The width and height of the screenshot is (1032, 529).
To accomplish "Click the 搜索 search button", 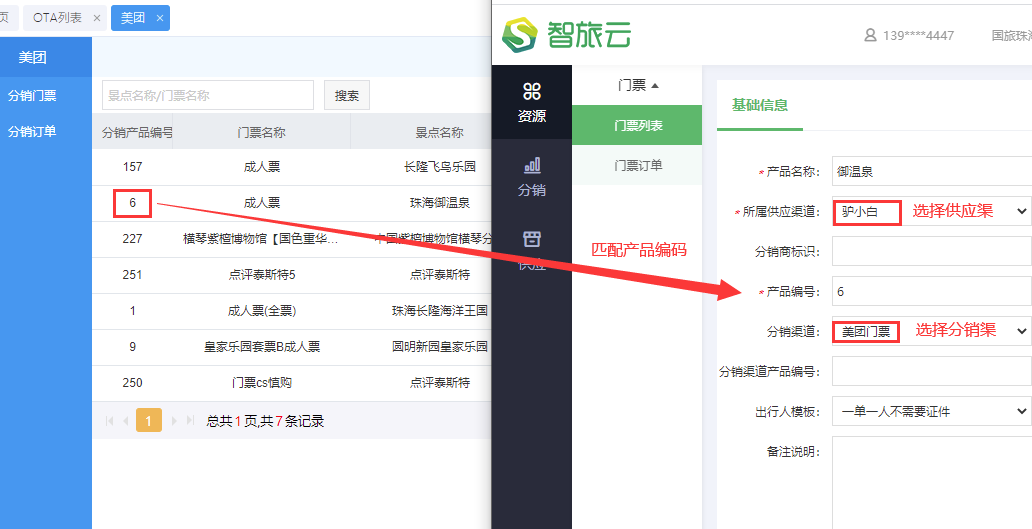I will [347, 96].
